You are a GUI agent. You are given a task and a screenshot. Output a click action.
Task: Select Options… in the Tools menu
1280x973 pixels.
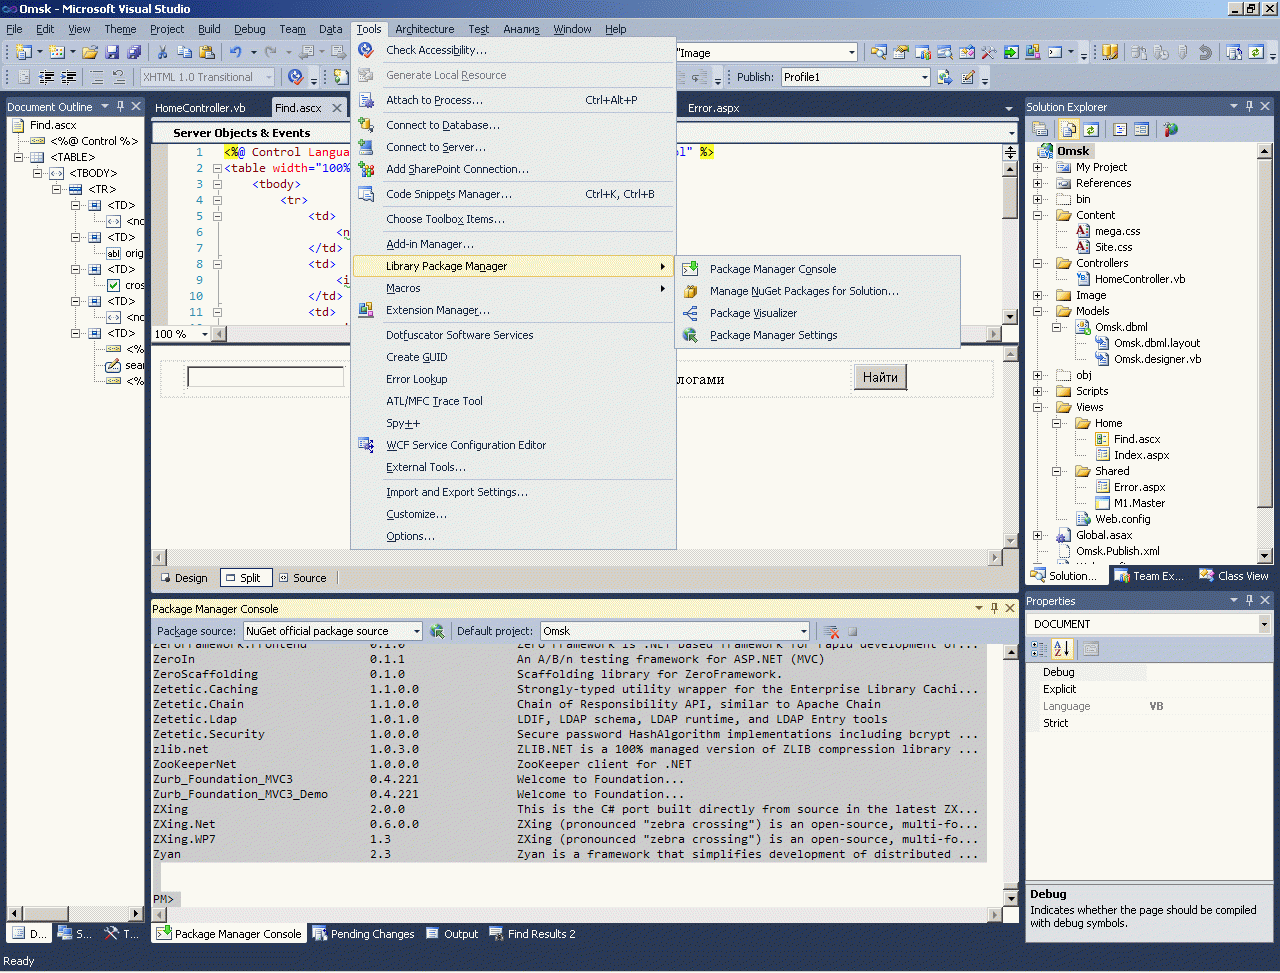(x=514, y=536)
